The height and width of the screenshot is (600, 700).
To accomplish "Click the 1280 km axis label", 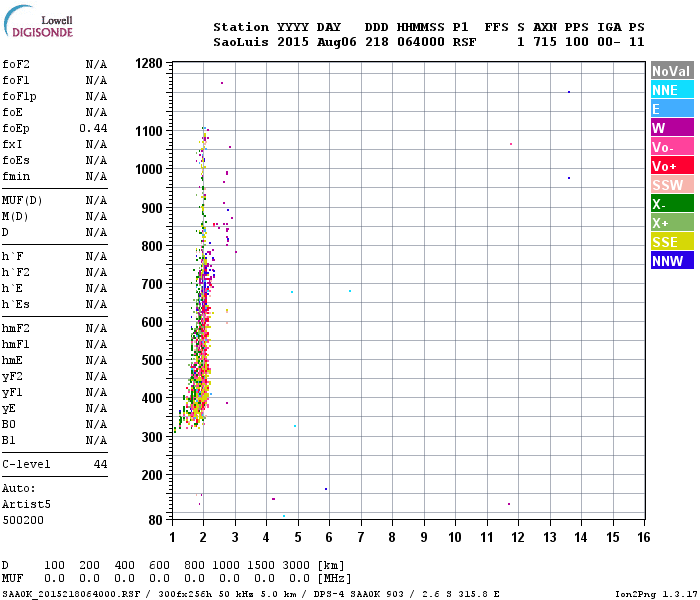I will pos(149,63).
